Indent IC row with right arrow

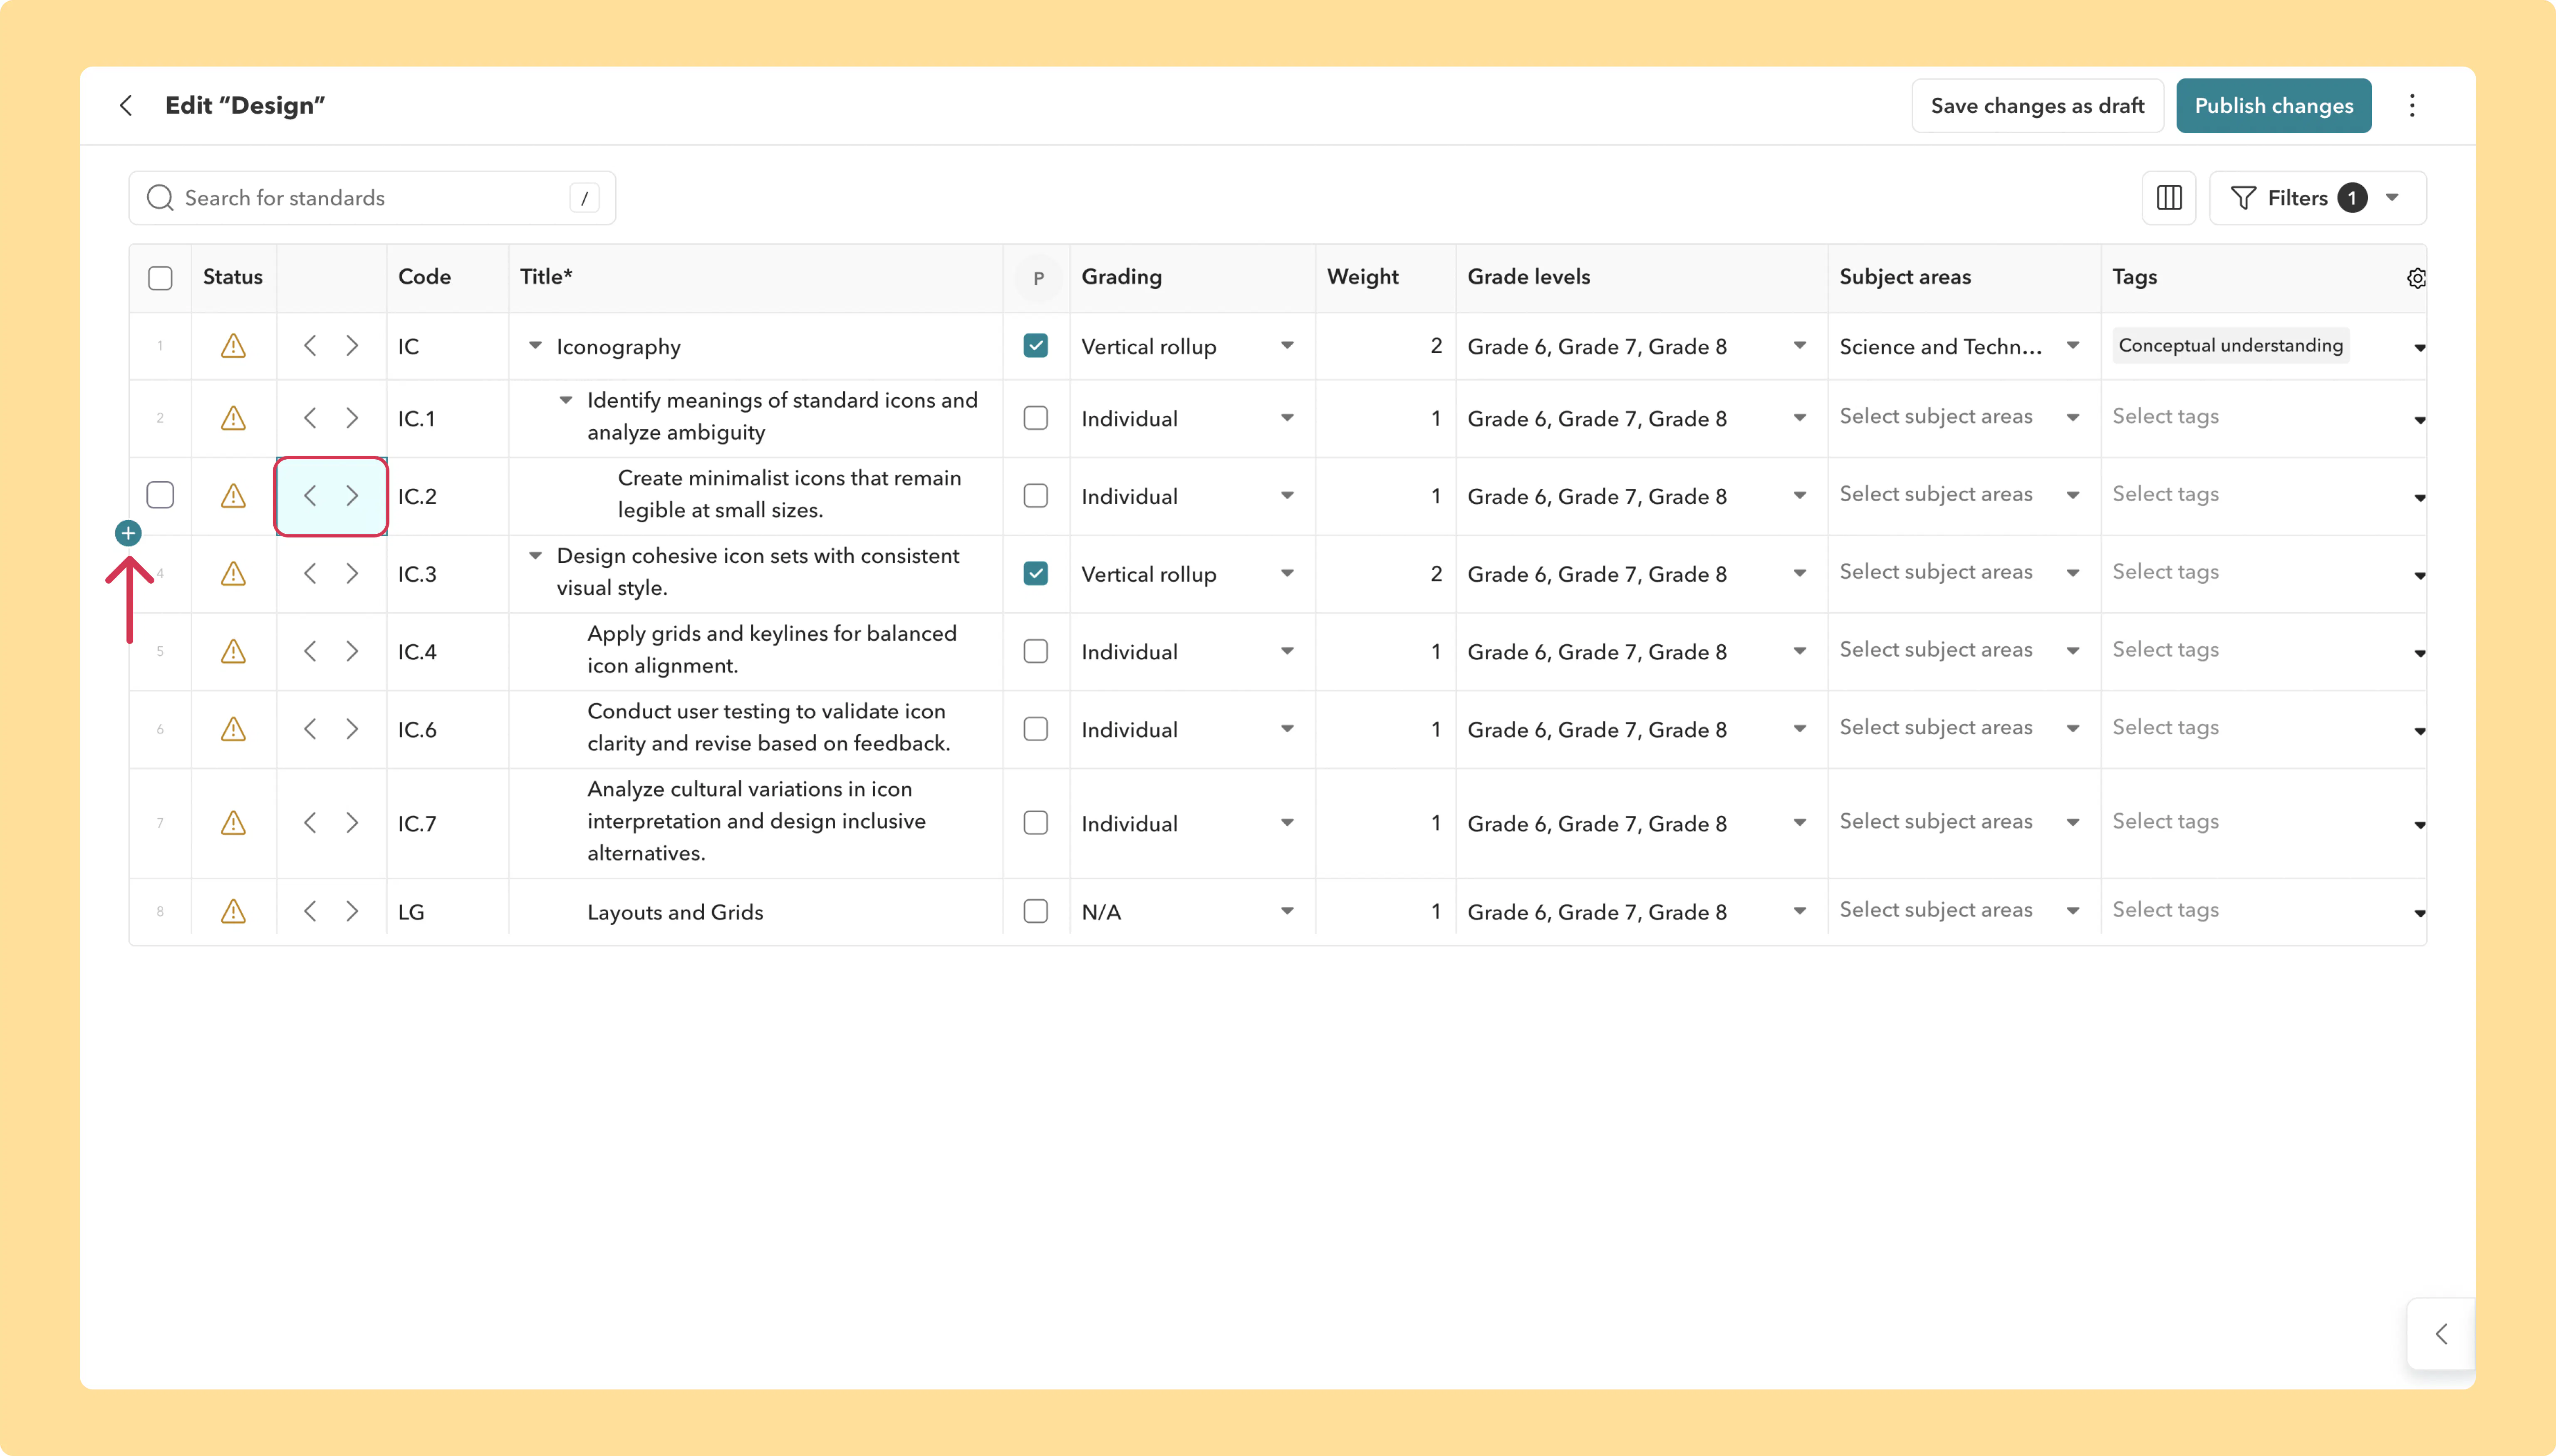(x=352, y=346)
